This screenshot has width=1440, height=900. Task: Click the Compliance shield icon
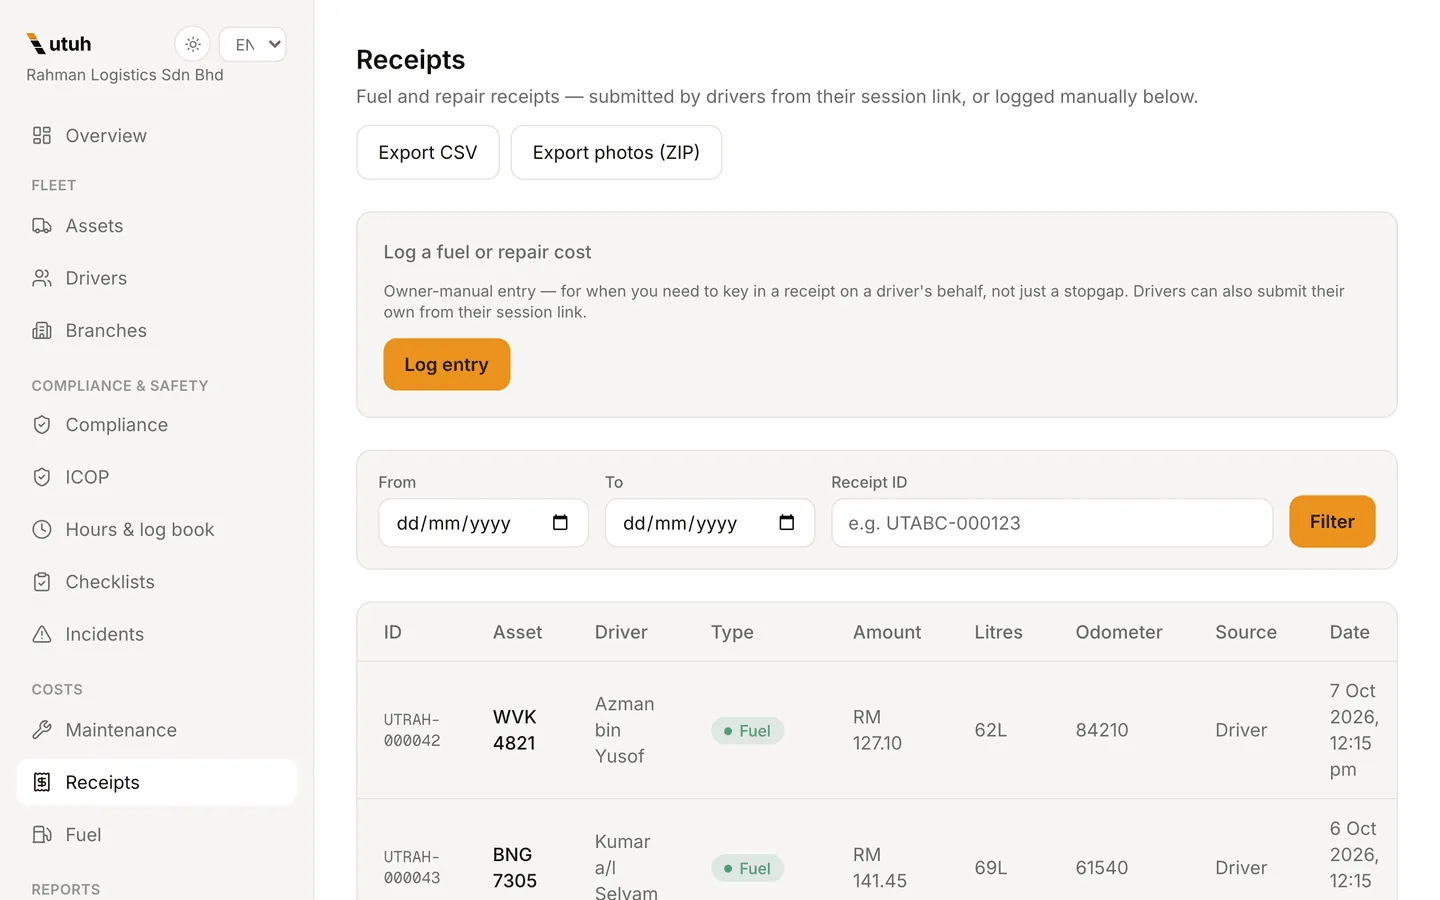(42, 425)
